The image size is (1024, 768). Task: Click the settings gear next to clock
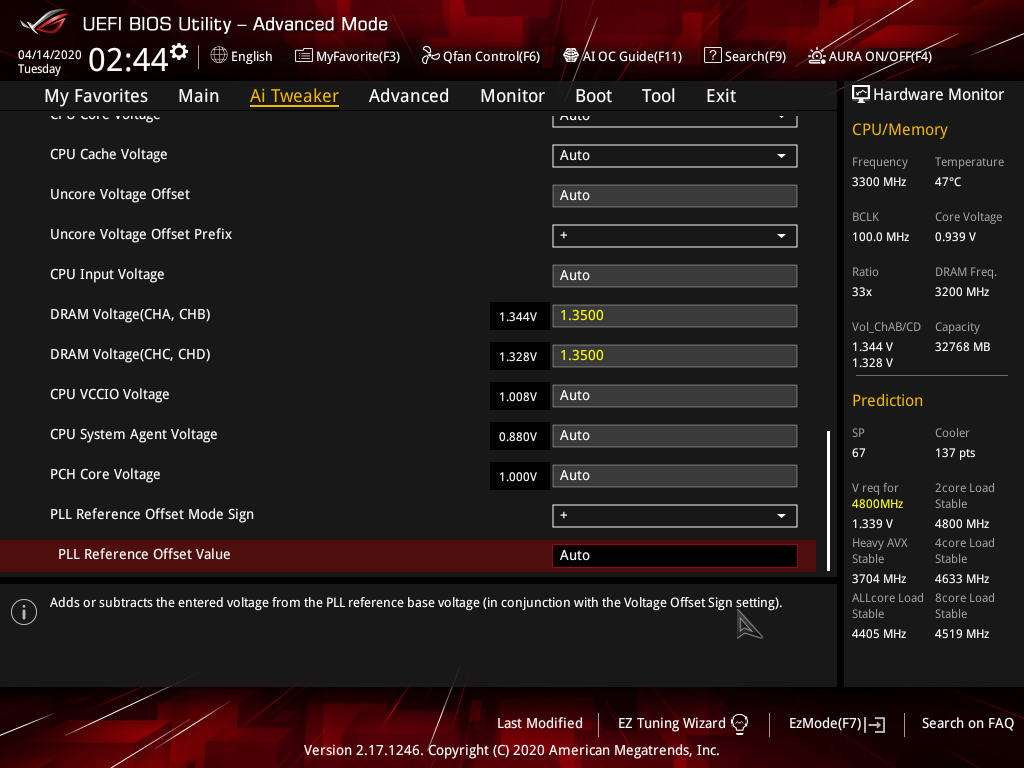point(179,52)
